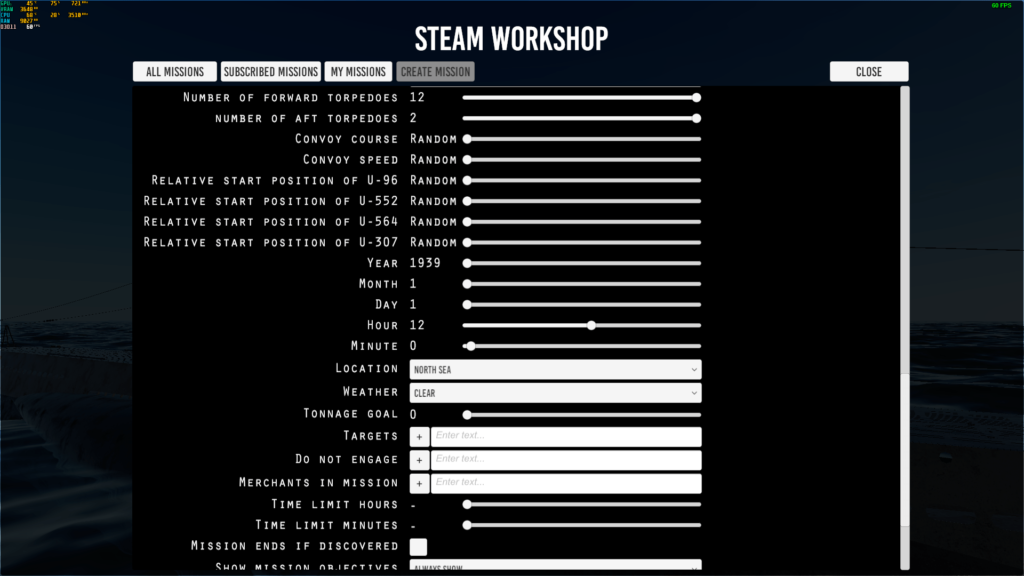This screenshot has width=1024, height=576.
Task: Click the forward torpedoes value 12
Action: (417, 98)
